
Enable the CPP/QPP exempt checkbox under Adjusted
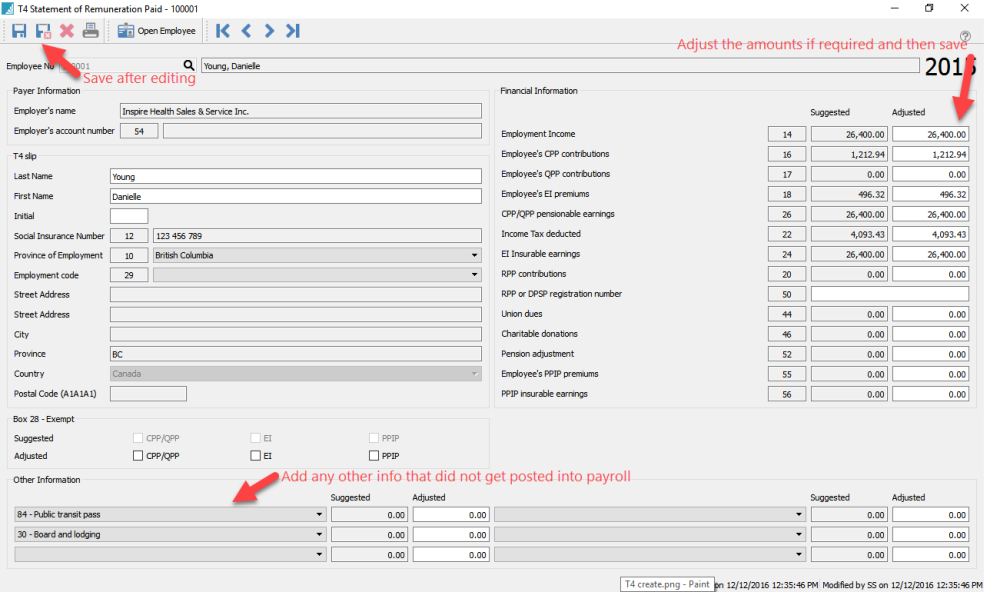136,456
